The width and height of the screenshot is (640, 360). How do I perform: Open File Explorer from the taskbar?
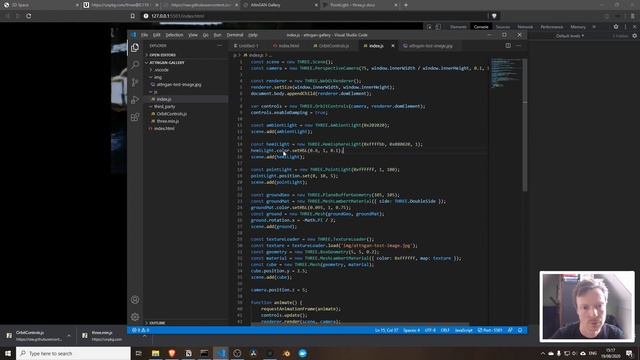(x=156, y=353)
